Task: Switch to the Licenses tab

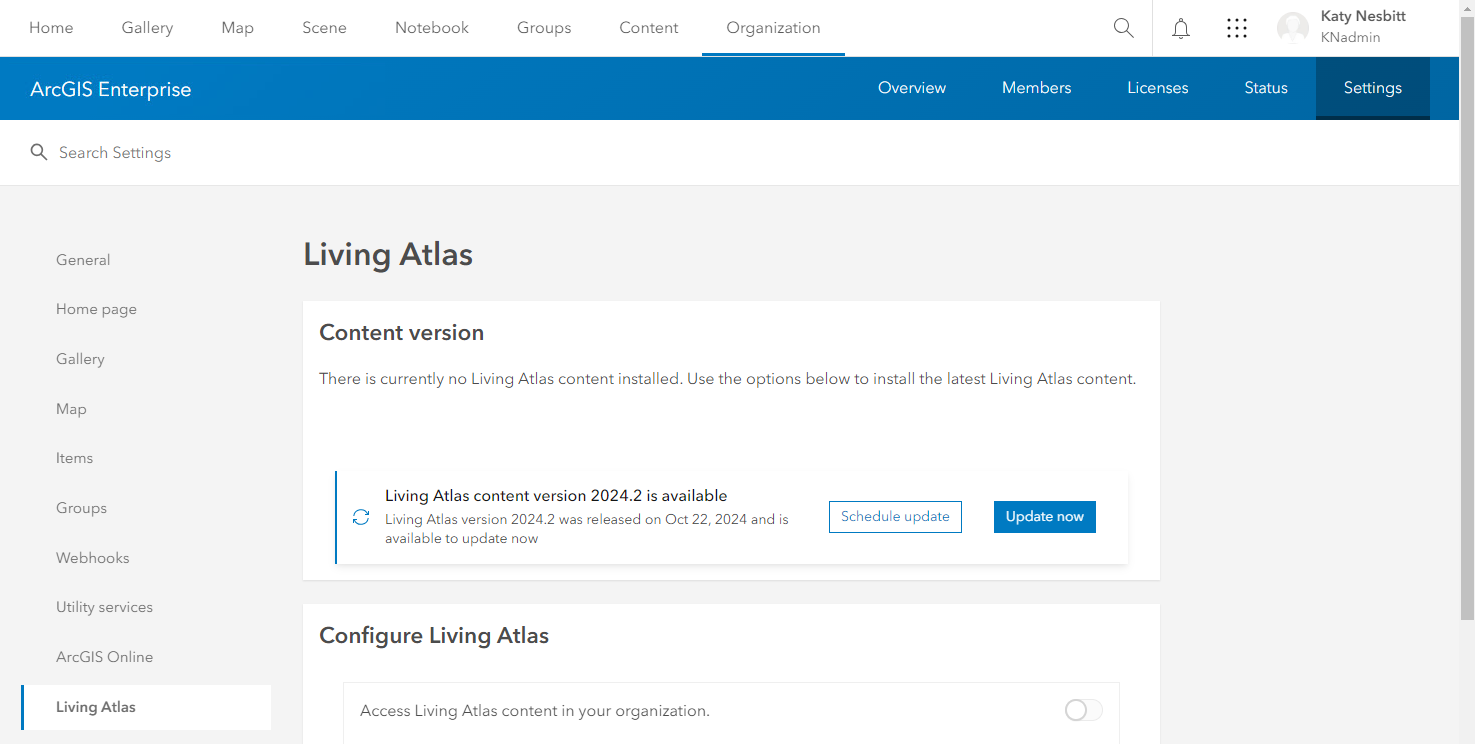Action: (1157, 88)
